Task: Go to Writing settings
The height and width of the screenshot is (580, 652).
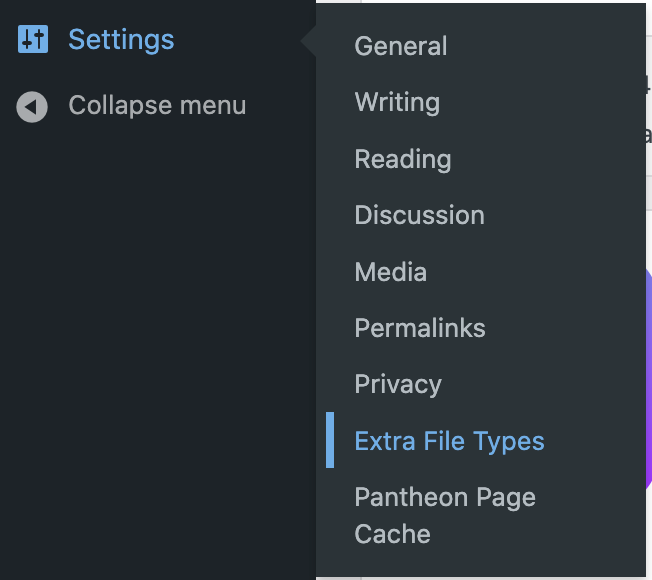Action: [x=397, y=102]
